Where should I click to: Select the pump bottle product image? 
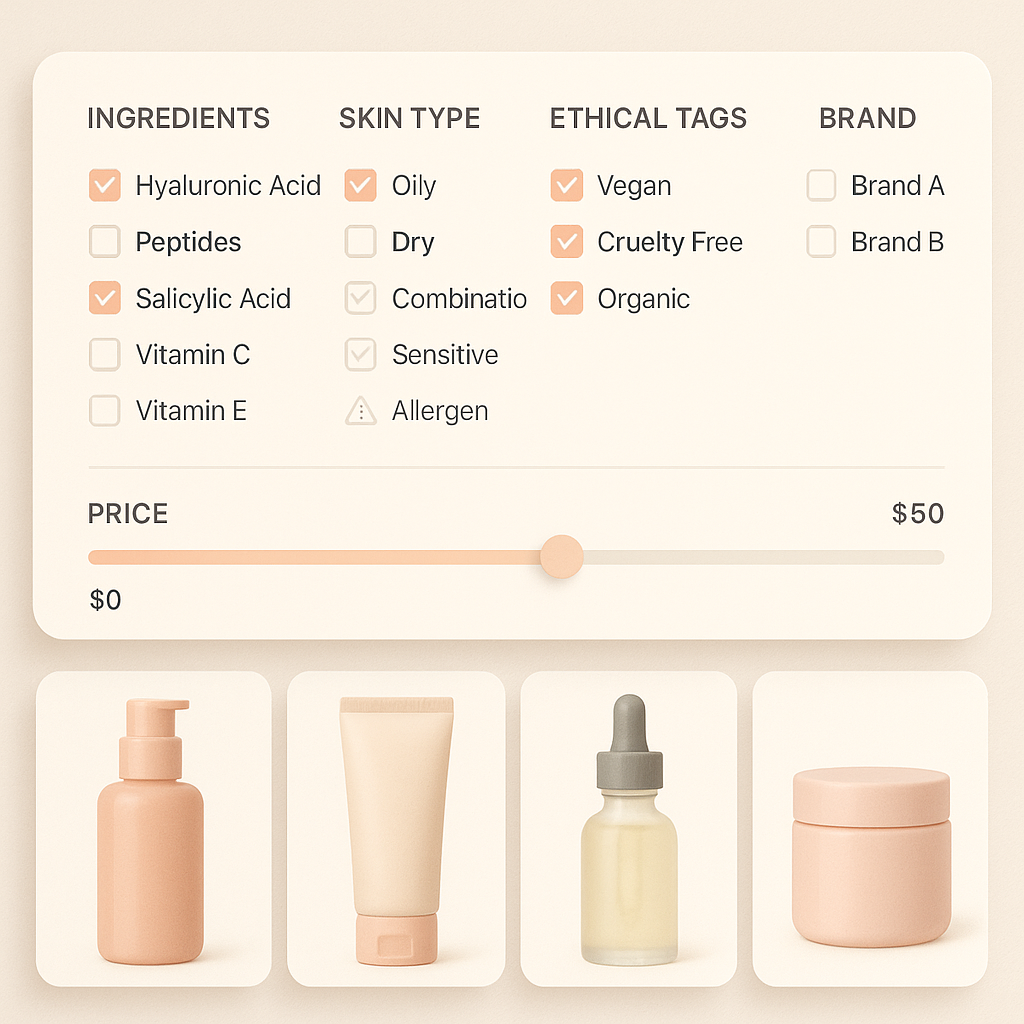click(153, 830)
